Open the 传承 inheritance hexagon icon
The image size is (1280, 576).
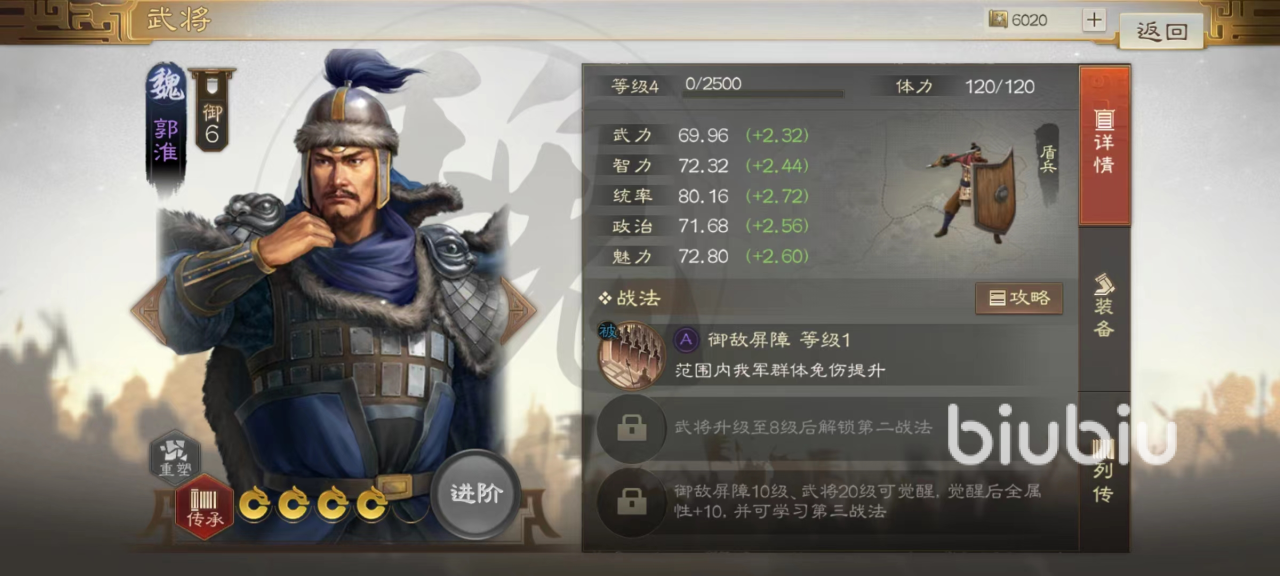tap(204, 507)
